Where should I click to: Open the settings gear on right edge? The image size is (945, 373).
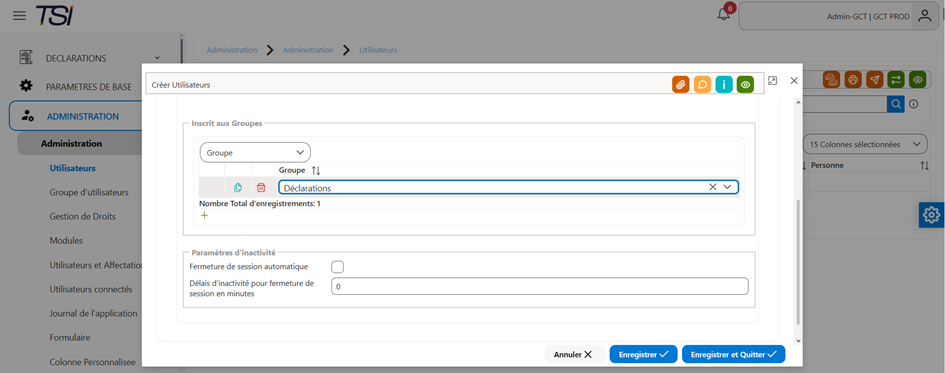tap(931, 215)
